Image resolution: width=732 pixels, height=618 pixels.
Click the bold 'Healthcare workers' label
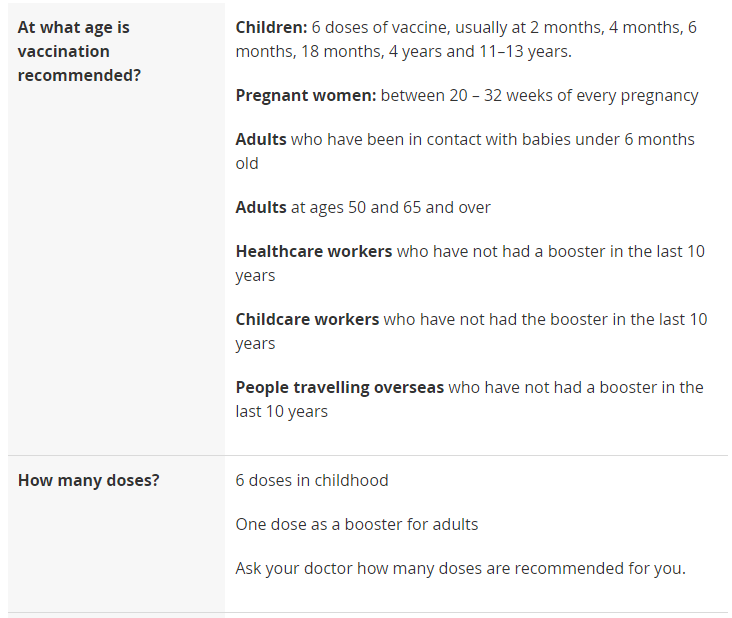(314, 251)
